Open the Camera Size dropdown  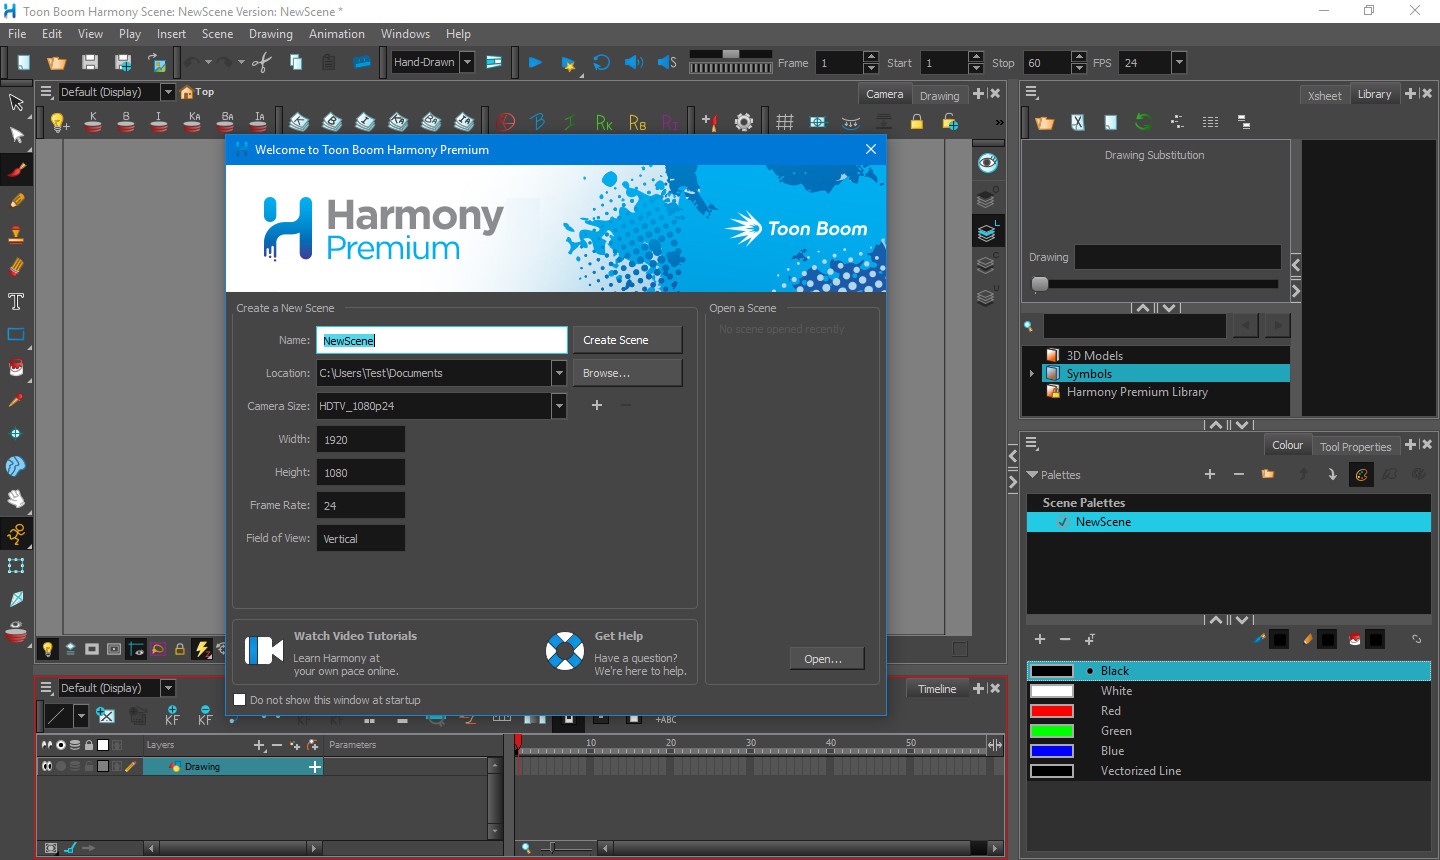coord(559,406)
